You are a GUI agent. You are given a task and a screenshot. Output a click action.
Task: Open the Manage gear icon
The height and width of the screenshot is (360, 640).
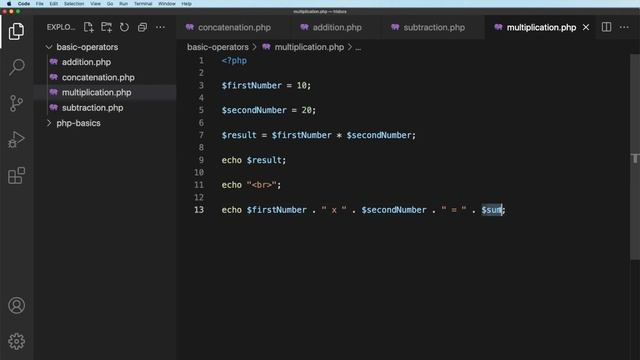pyautogui.click(x=16, y=341)
